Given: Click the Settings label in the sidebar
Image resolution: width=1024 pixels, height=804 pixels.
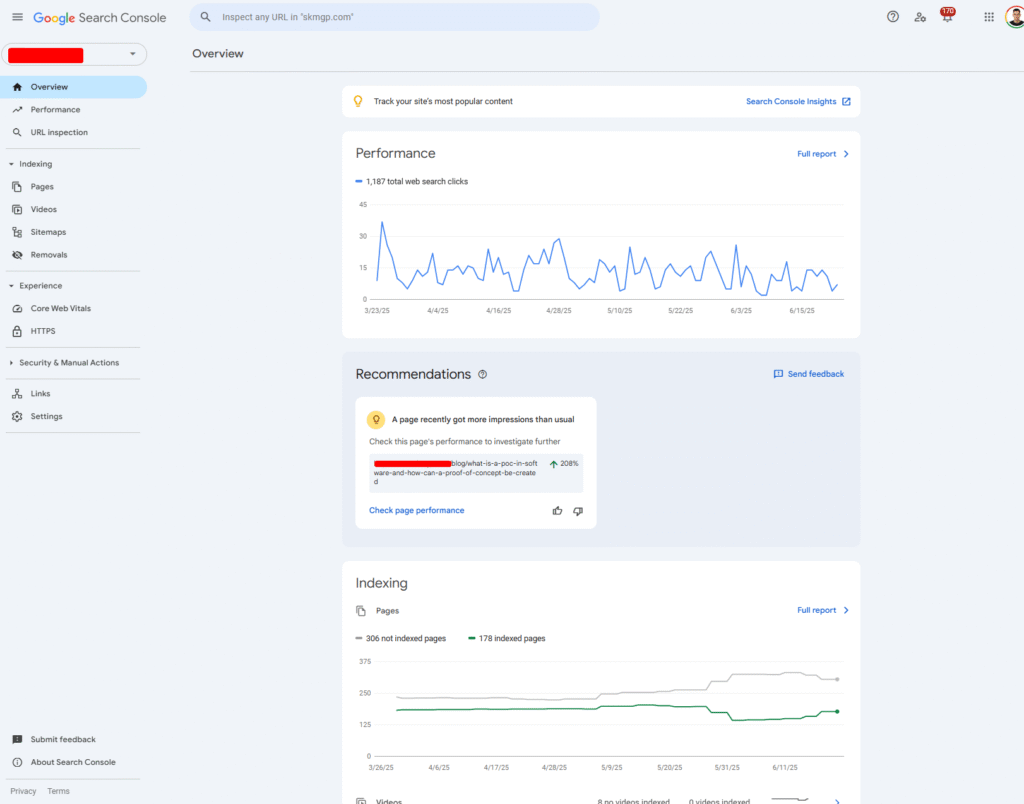Looking at the screenshot, I should pyautogui.click(x=46, y=416).
